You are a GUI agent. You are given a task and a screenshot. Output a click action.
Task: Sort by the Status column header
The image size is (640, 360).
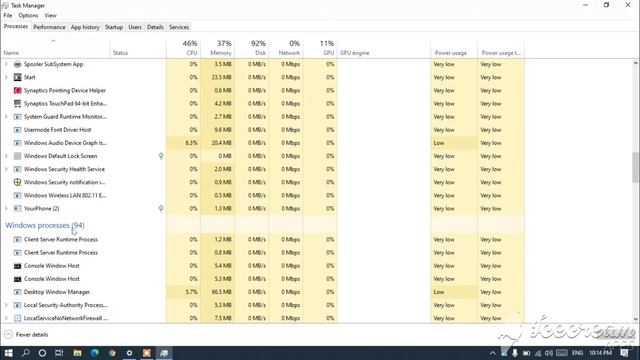tap(138, 48)
